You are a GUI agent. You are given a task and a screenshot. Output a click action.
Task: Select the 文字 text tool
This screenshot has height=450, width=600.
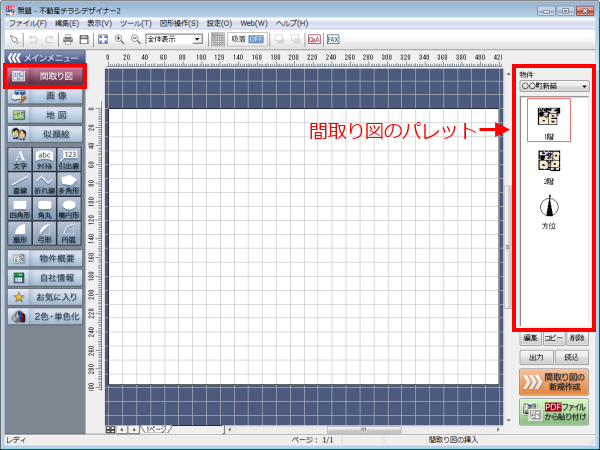click(19, 158)
